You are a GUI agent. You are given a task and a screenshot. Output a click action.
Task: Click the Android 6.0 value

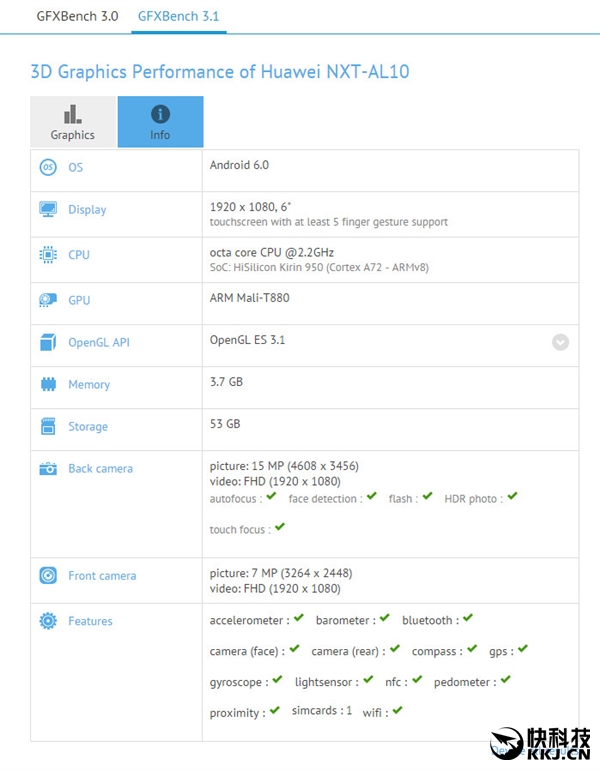[240, 165]
